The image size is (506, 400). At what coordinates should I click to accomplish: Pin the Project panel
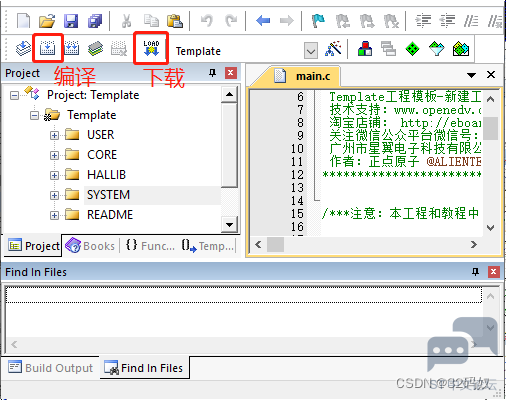(x=212, y=73)
